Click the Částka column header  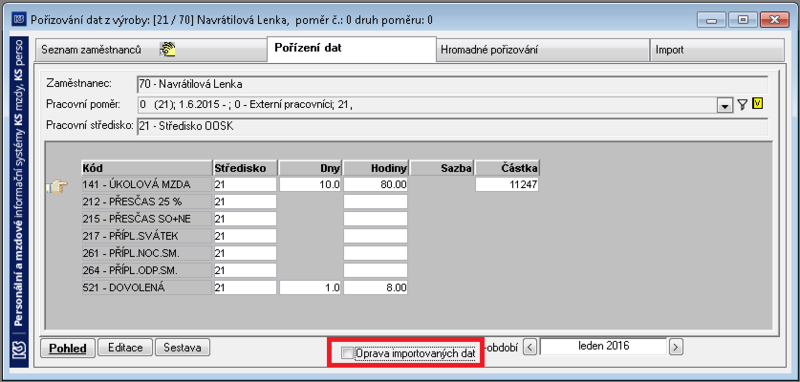click(x=507, y=168)
